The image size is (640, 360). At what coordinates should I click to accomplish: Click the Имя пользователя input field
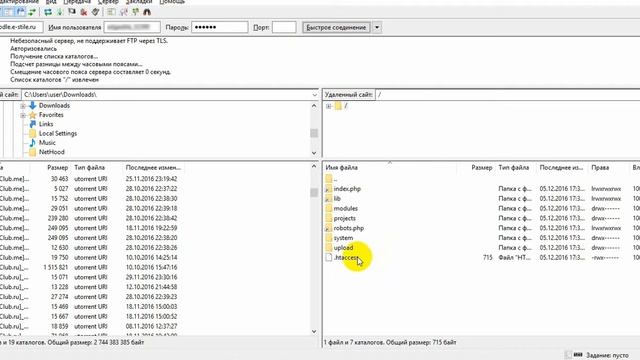(132, 27)
